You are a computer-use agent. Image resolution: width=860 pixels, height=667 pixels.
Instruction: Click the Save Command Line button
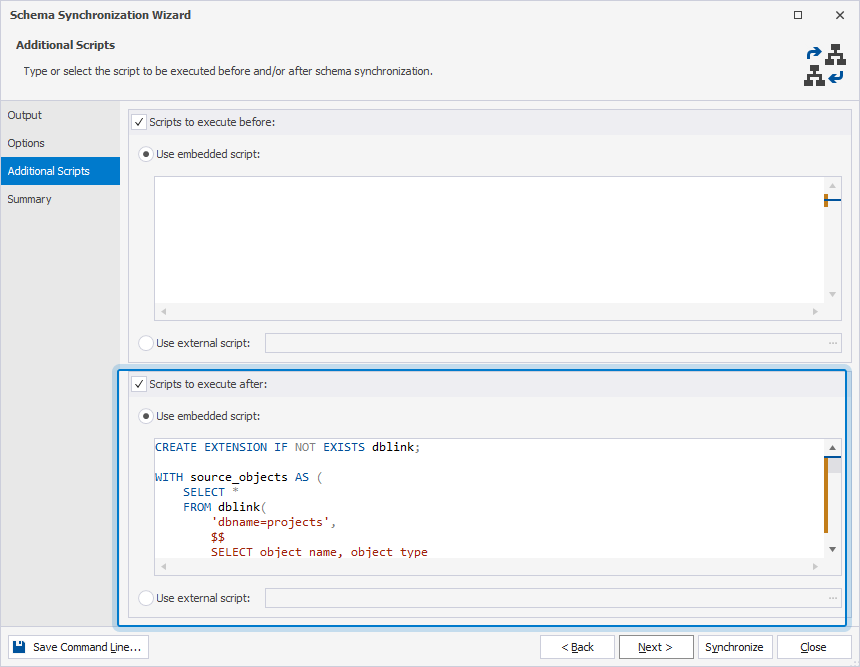click(x=78, y=647)
